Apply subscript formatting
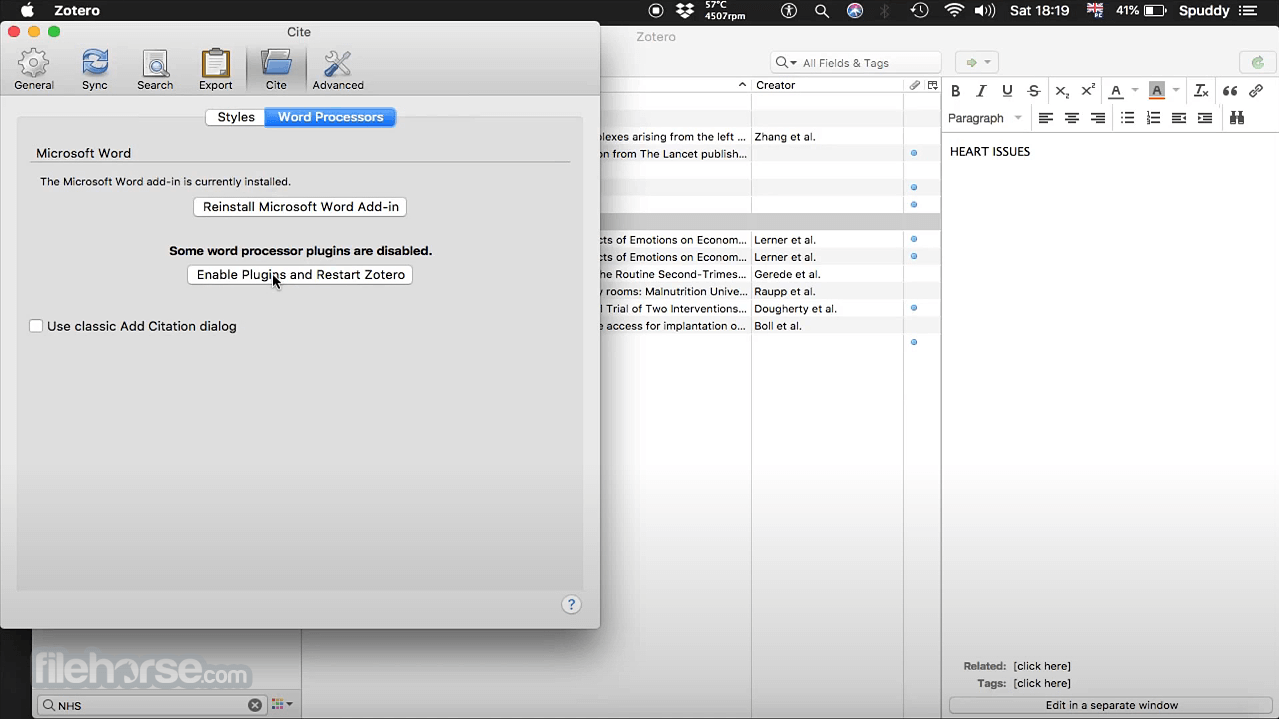 point(1062,91)
